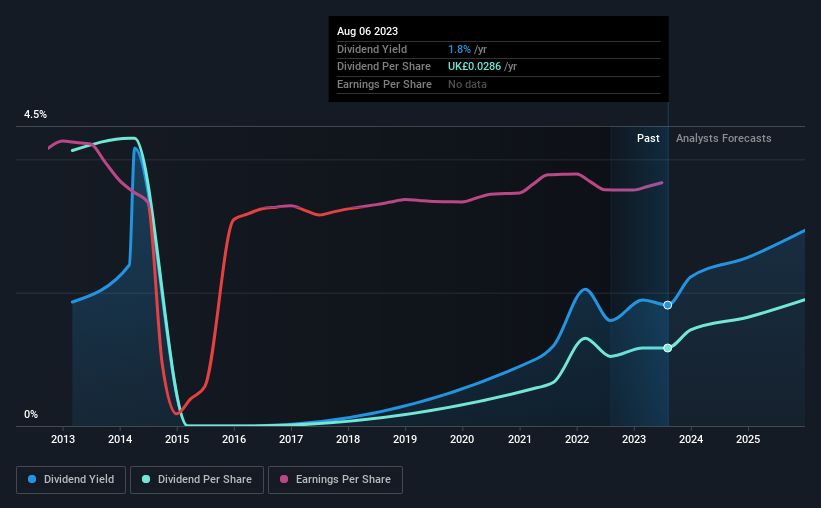Click the 2013 year axis label
Image resolution: width=821 pixels, height=508 pixels.
point(63,439)
